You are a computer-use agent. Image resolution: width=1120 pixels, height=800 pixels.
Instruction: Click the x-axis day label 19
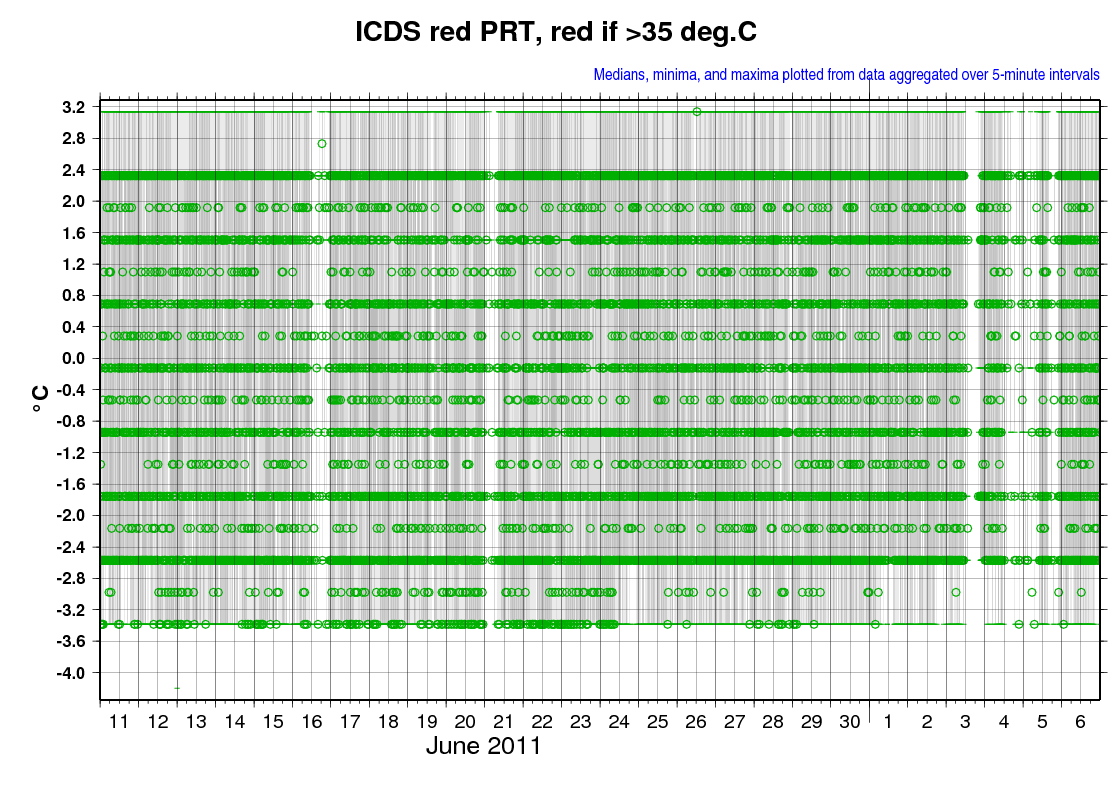click(427, 722)
